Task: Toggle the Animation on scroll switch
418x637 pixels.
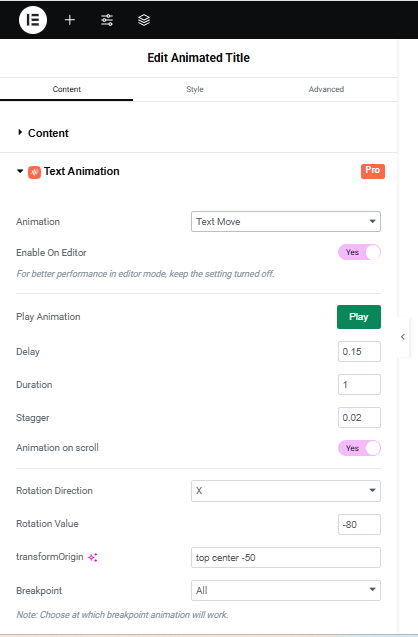Action: 359,448
